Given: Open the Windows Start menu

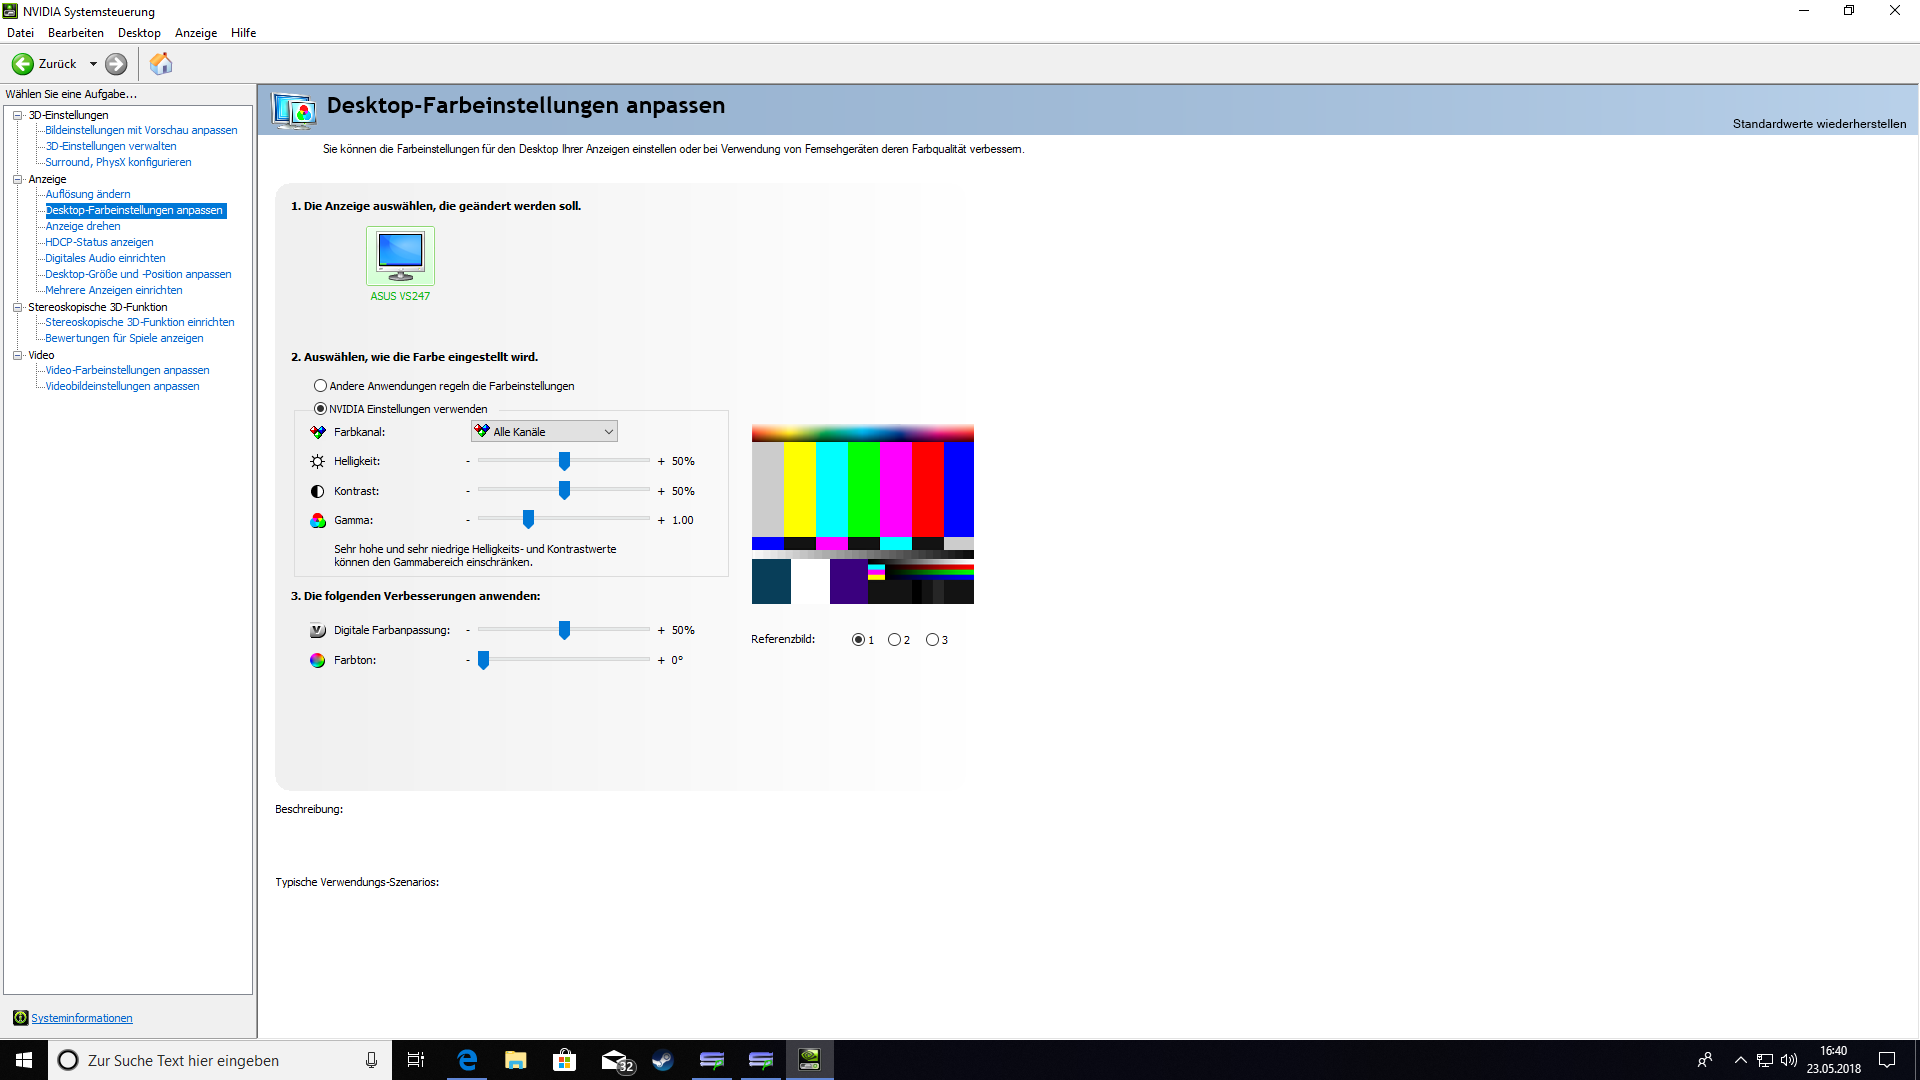Looking at the screenshot, I should 24,1060.
